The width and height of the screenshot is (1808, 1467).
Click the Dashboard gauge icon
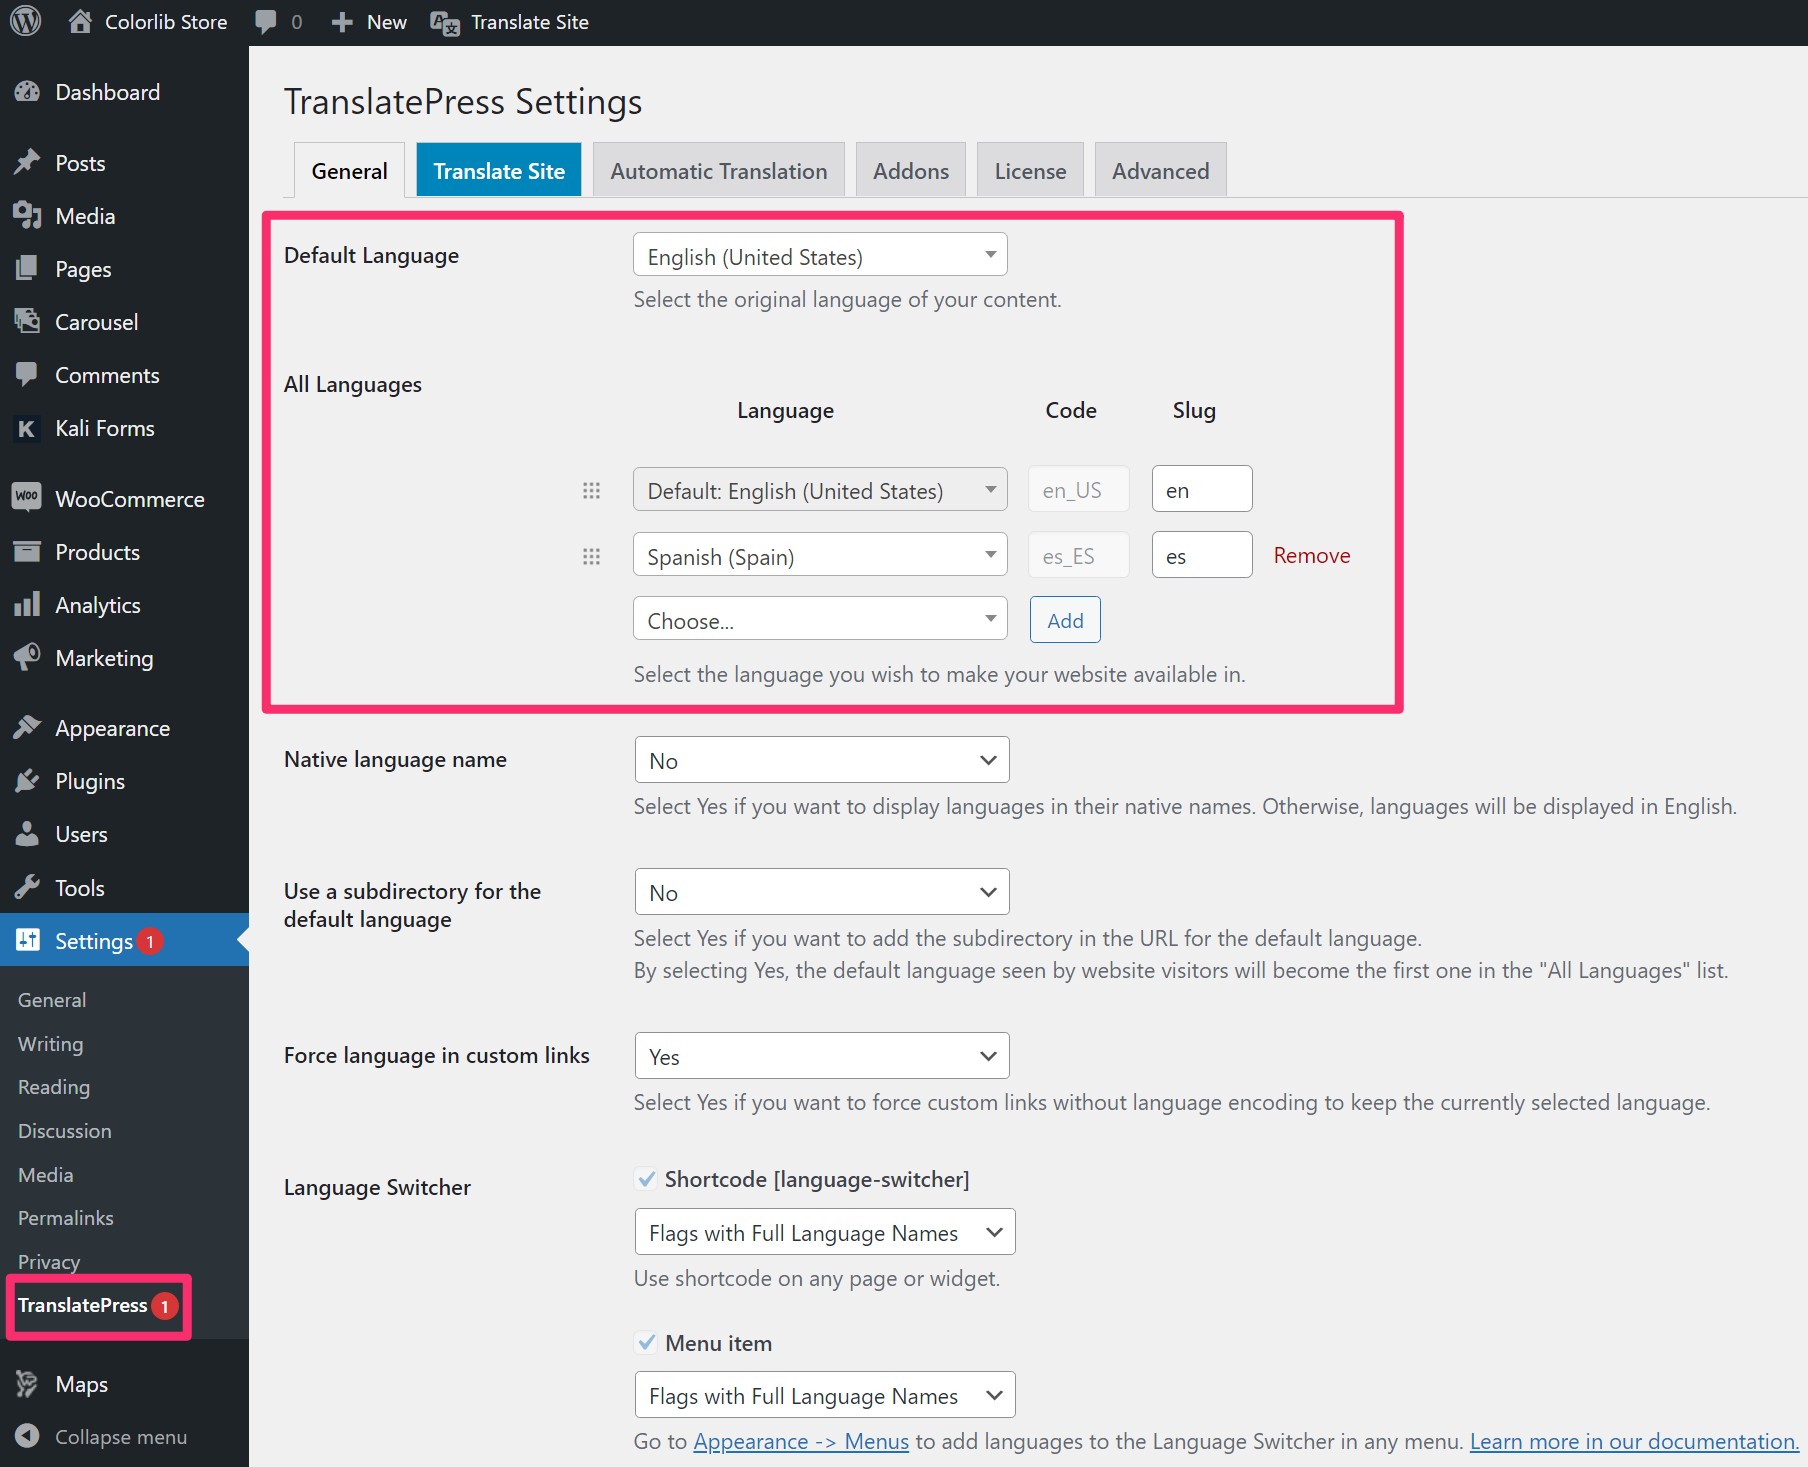[x=28, y=92]
